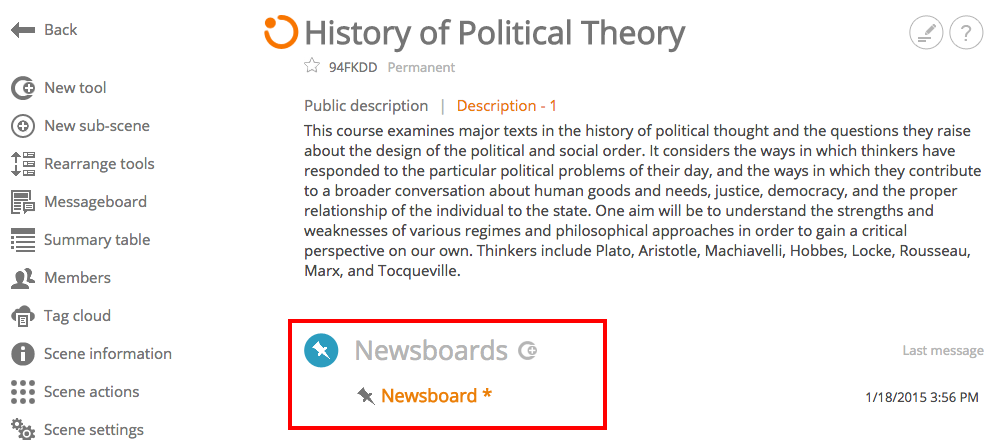Image resolution: width=999 pixels, height=440 pixels.
Task: Open the New tool icon
Action: click(23, 88)
